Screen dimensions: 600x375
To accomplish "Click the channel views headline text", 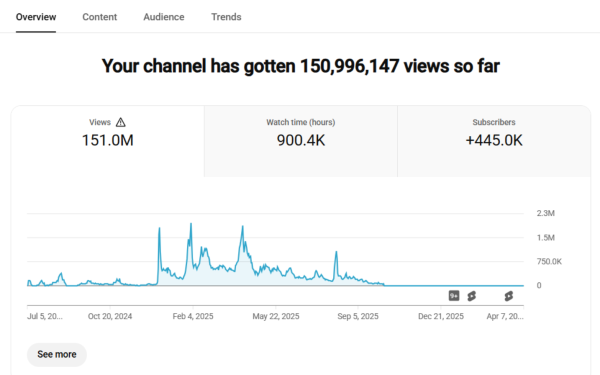I will [301, 66].
